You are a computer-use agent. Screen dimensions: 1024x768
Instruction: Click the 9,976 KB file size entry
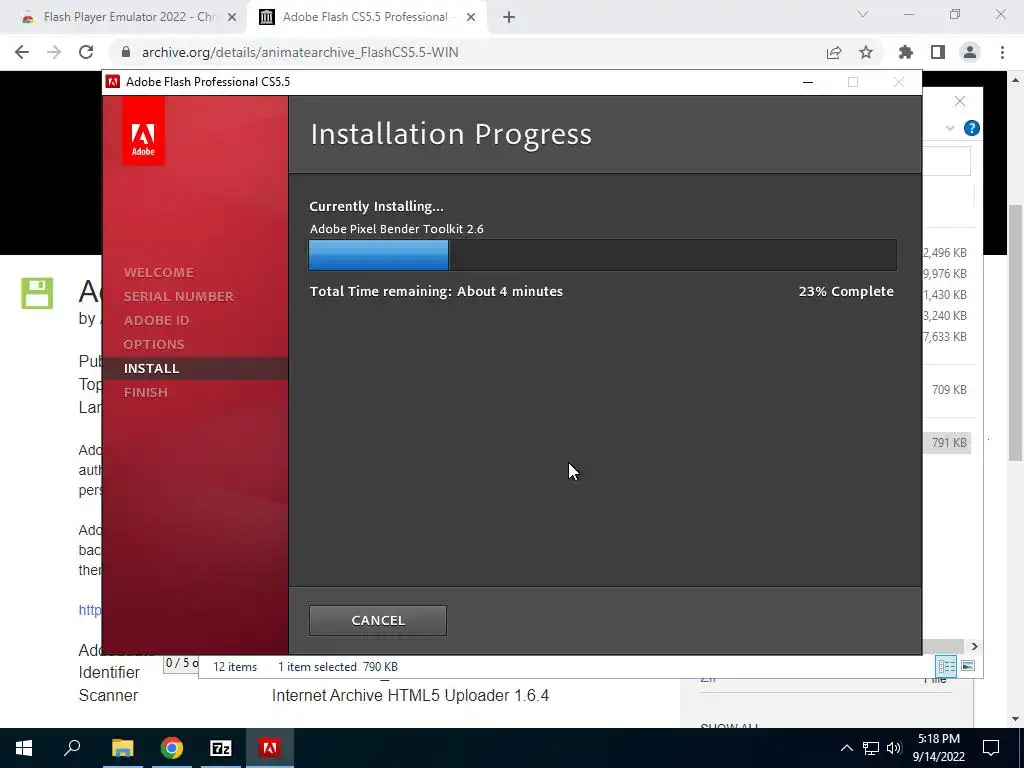point(945,274)
